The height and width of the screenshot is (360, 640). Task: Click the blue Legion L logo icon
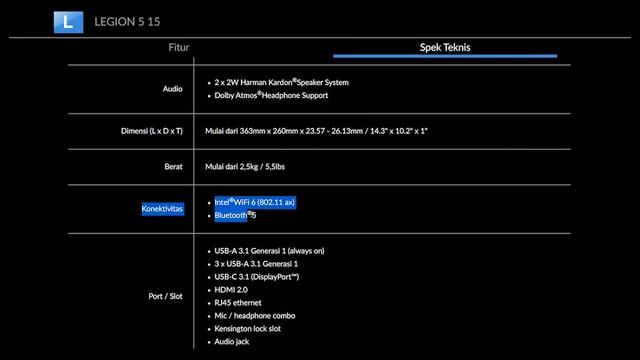click(x=68, y=22)
